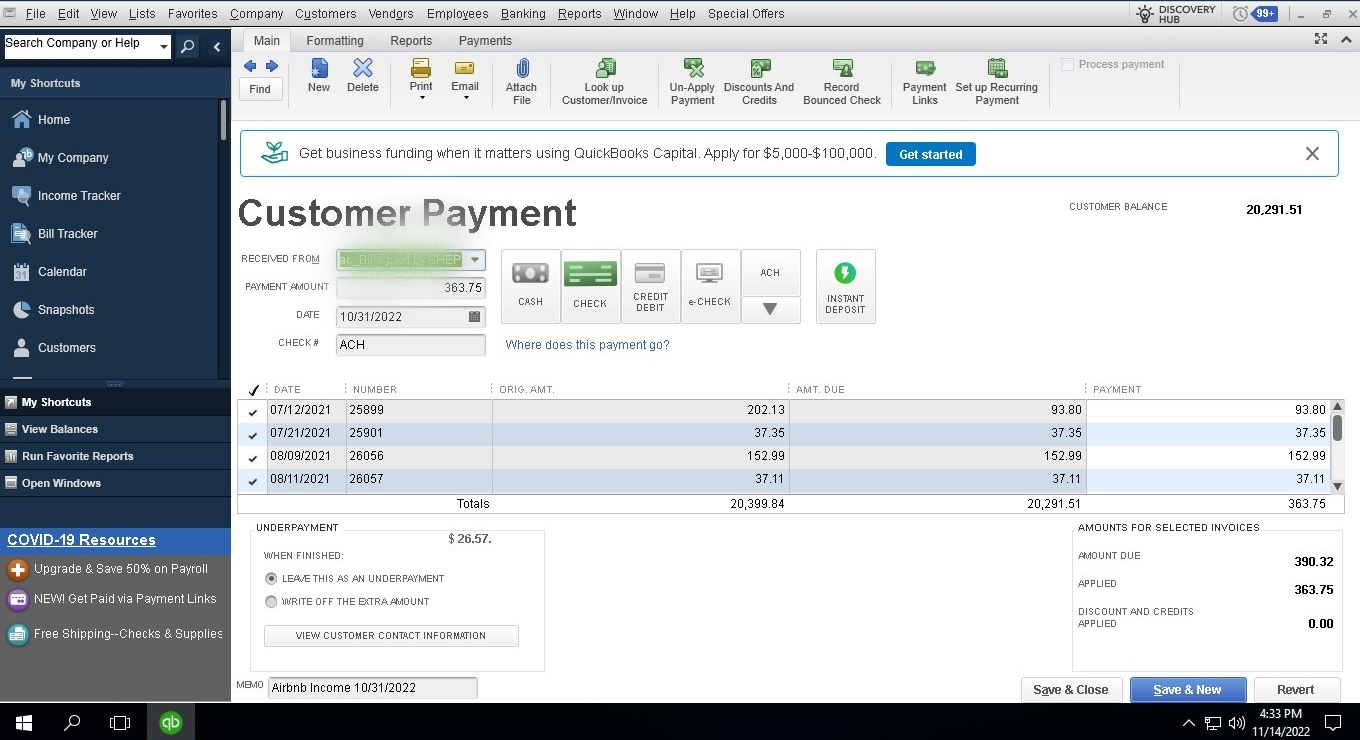Viewport: 1360px width, 740px height.
Task: Open the Customers menu
Action: (x=326, y=14)
